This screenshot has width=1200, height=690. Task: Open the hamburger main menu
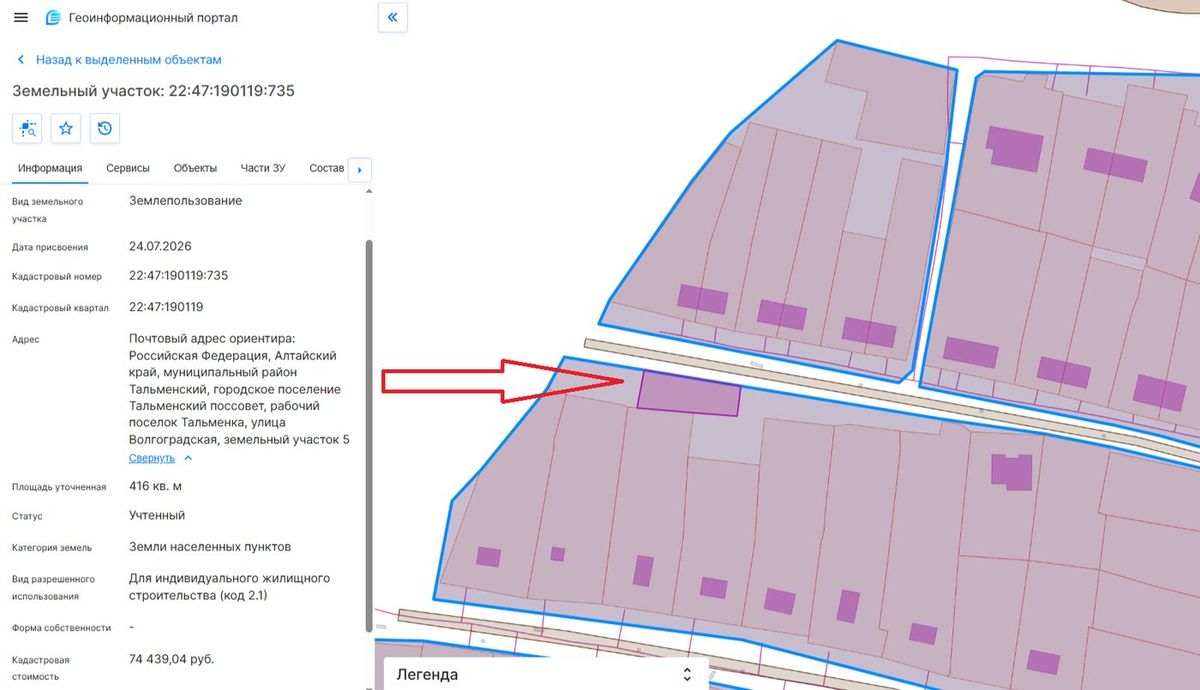pyautogui.click(x=21, y=18)
